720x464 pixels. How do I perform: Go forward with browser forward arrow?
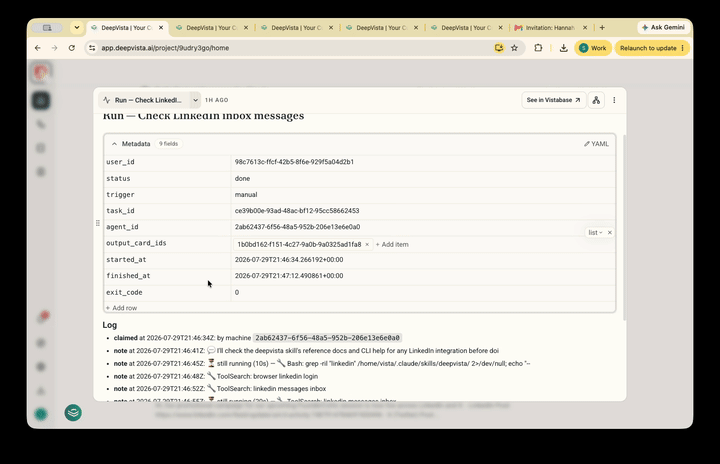(54, 48)
